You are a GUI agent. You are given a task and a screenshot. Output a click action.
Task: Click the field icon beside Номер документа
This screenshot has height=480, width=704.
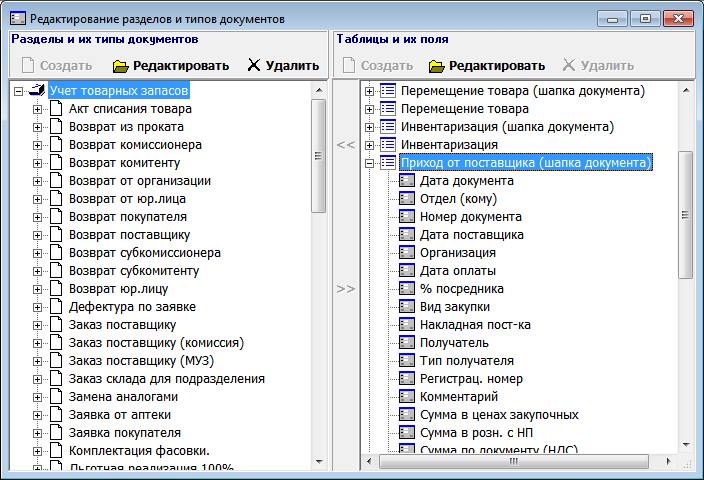click(x=407, y=216)
